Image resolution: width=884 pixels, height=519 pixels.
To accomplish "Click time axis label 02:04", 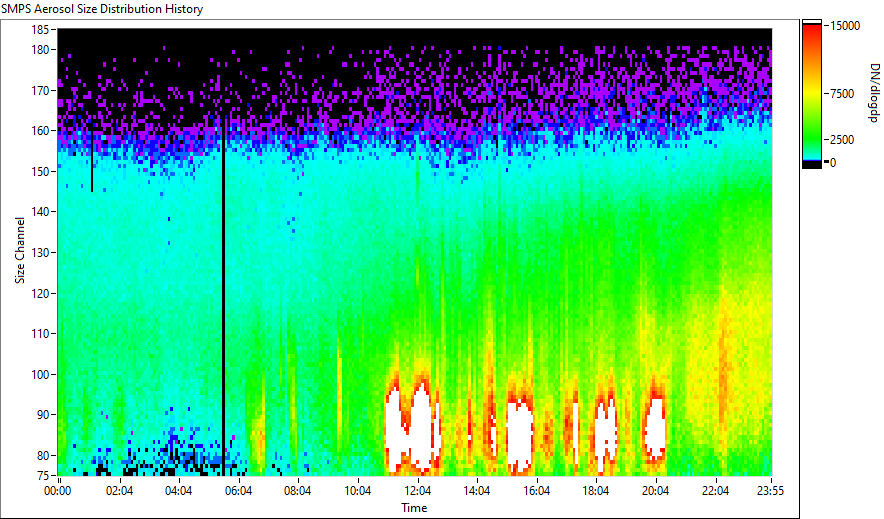I will coord(119,491).
